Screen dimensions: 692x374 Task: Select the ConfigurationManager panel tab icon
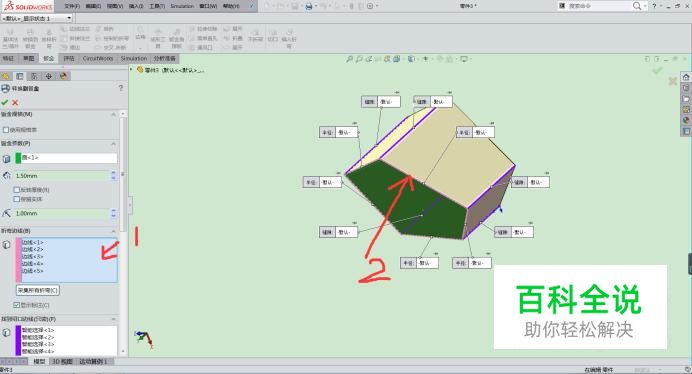(x=34, y=76)
